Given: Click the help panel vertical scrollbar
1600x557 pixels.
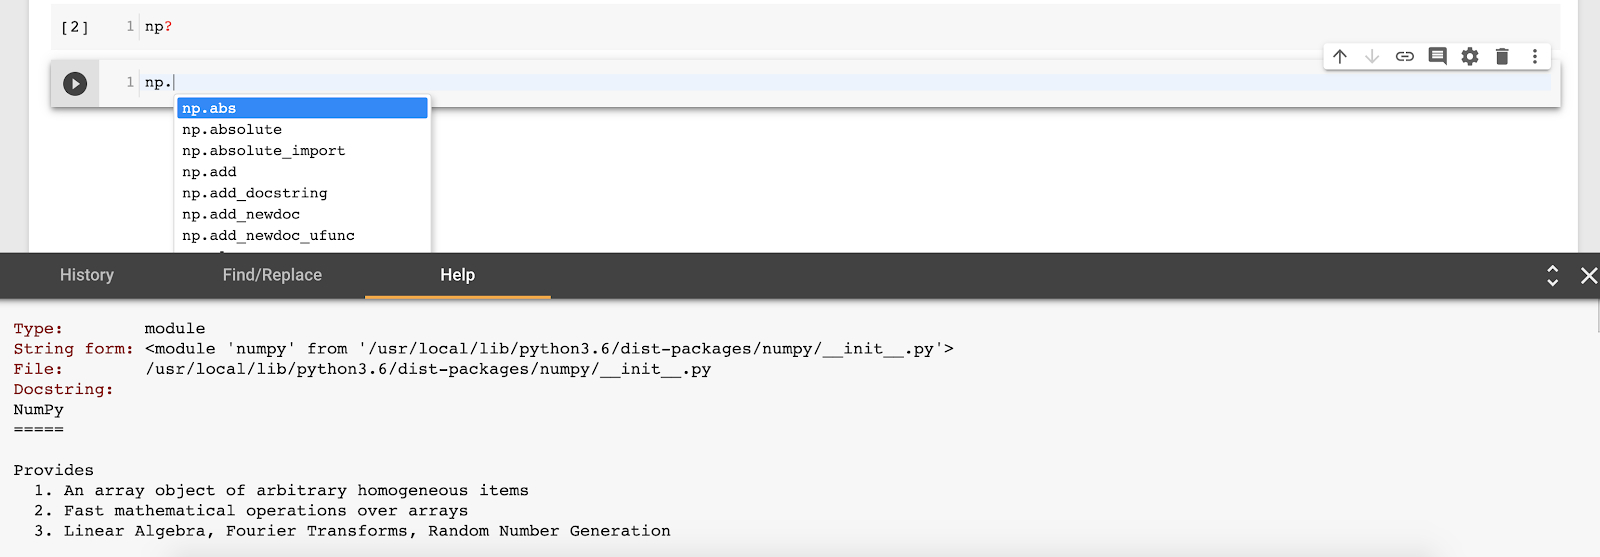Looking at the screenshot, I should click(1596, 318).
